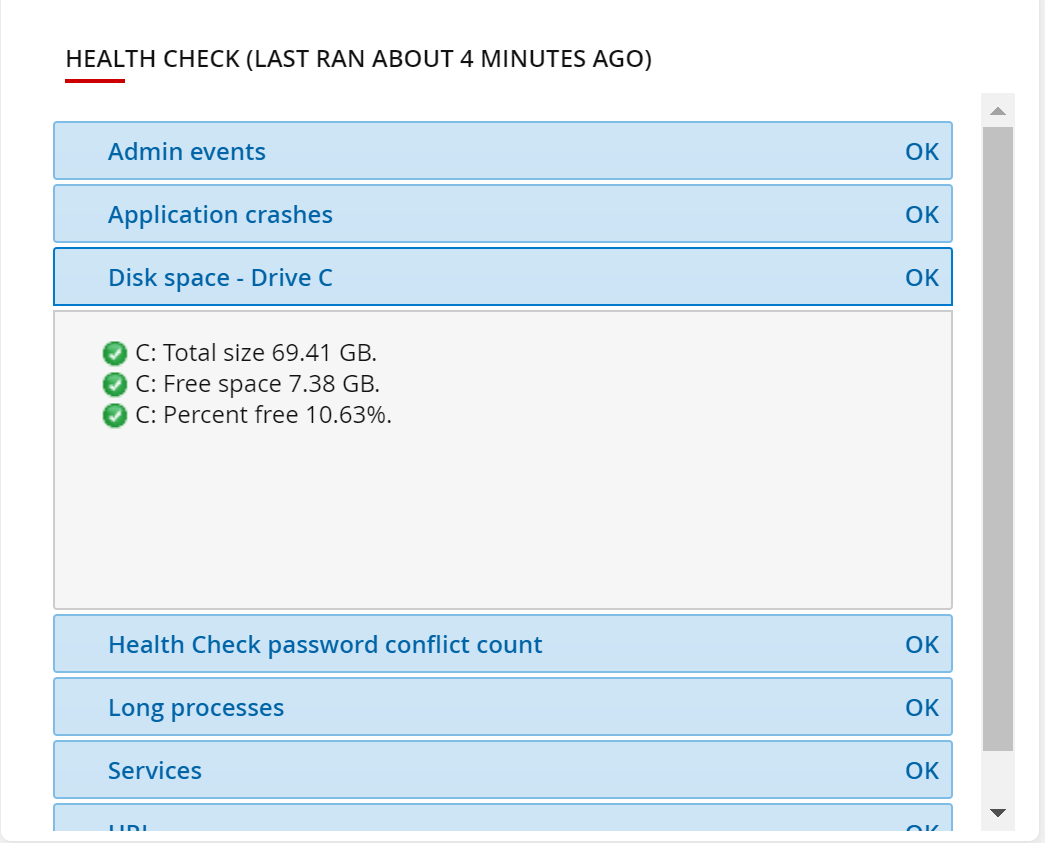The width and height of the screenshot is (1045, 843).
Task: Expand the Application crashes section
Action: click(x=220, y=215)
